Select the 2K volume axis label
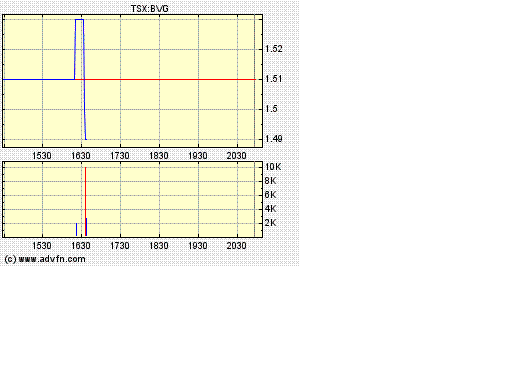 270,223
